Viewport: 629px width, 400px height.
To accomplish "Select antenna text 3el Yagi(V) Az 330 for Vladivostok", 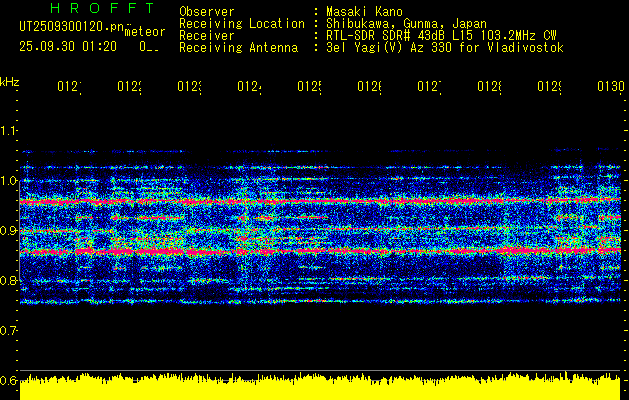I will pos(445,48).
